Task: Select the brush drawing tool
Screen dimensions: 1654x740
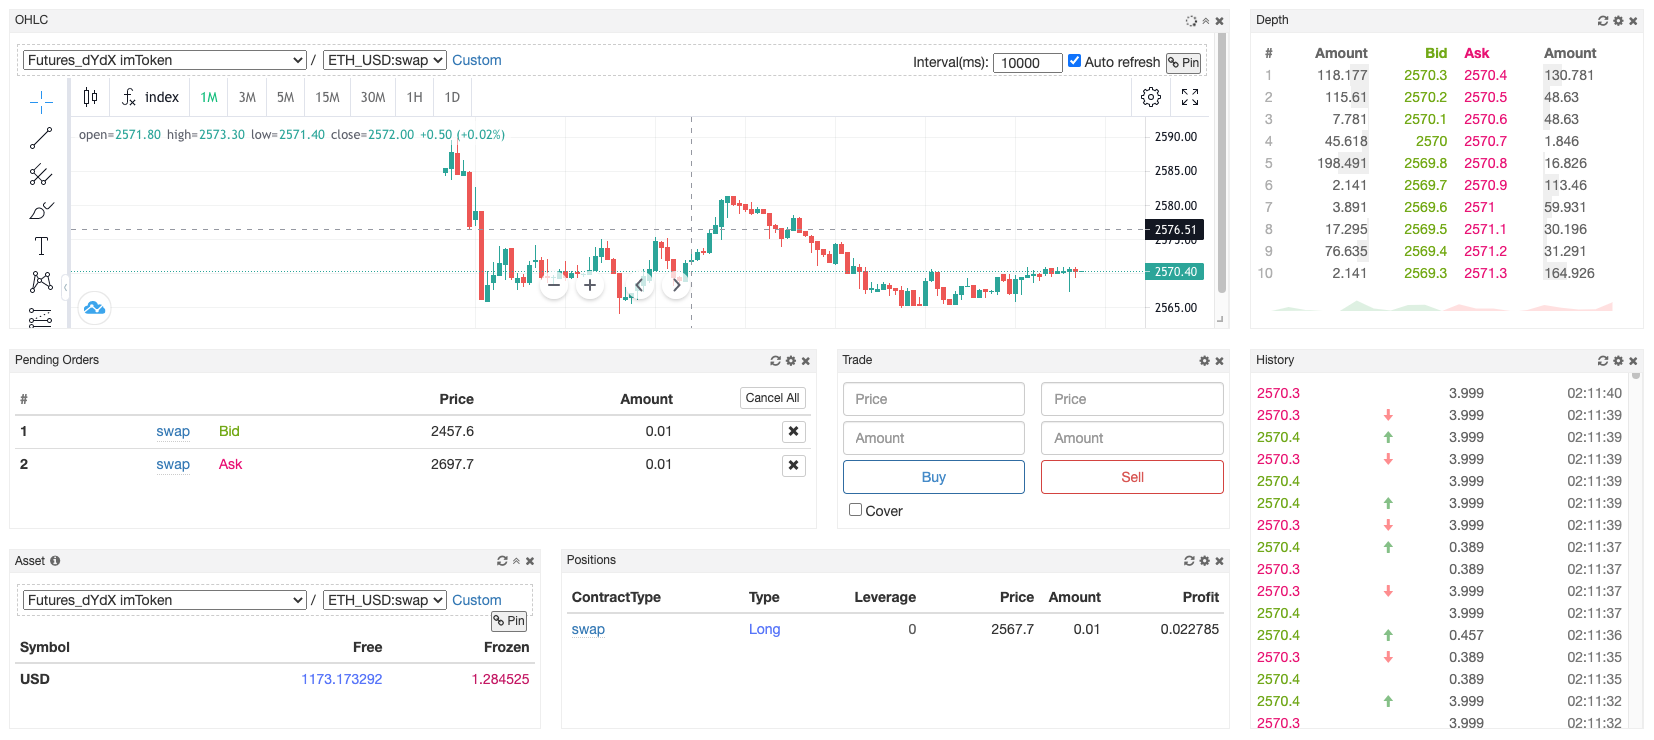Action: [41, 211]
